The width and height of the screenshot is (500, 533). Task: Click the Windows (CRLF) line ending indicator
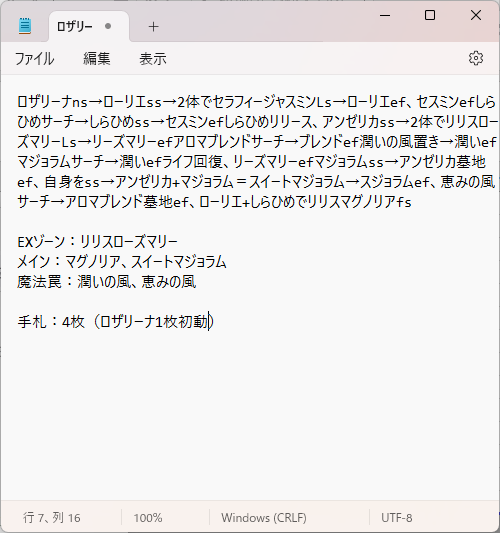tap(264, 518)
